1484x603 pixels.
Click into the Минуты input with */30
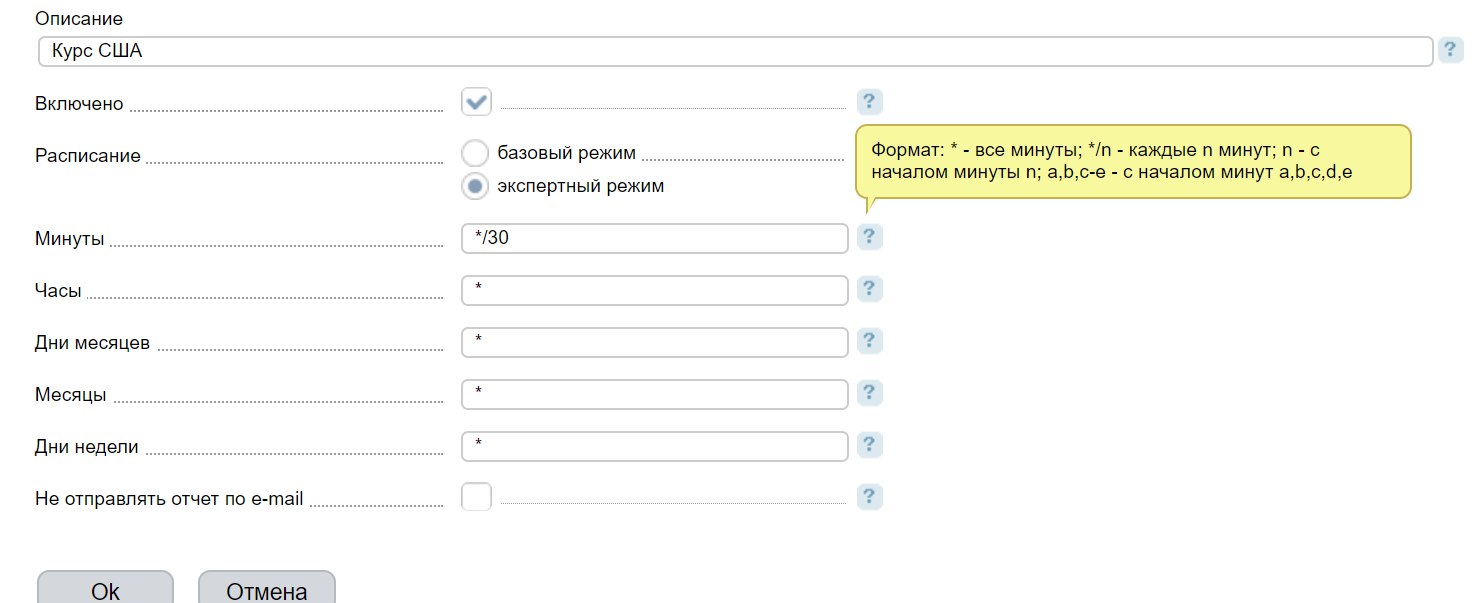click(x=655, y=238)
